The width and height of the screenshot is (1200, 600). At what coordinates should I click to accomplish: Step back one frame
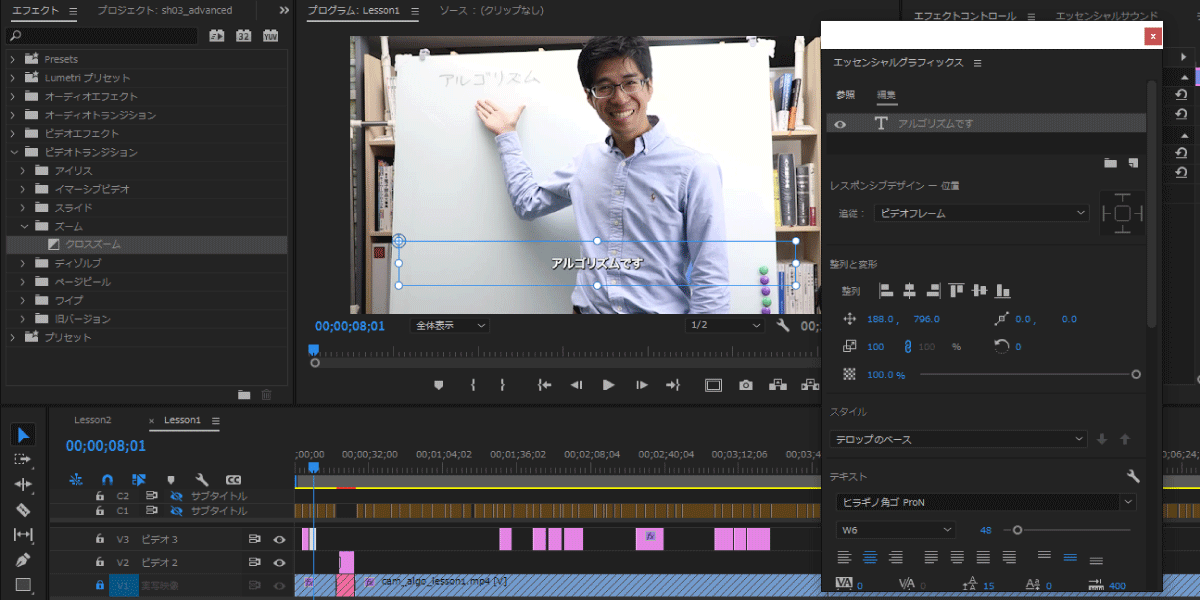(576, 385)
